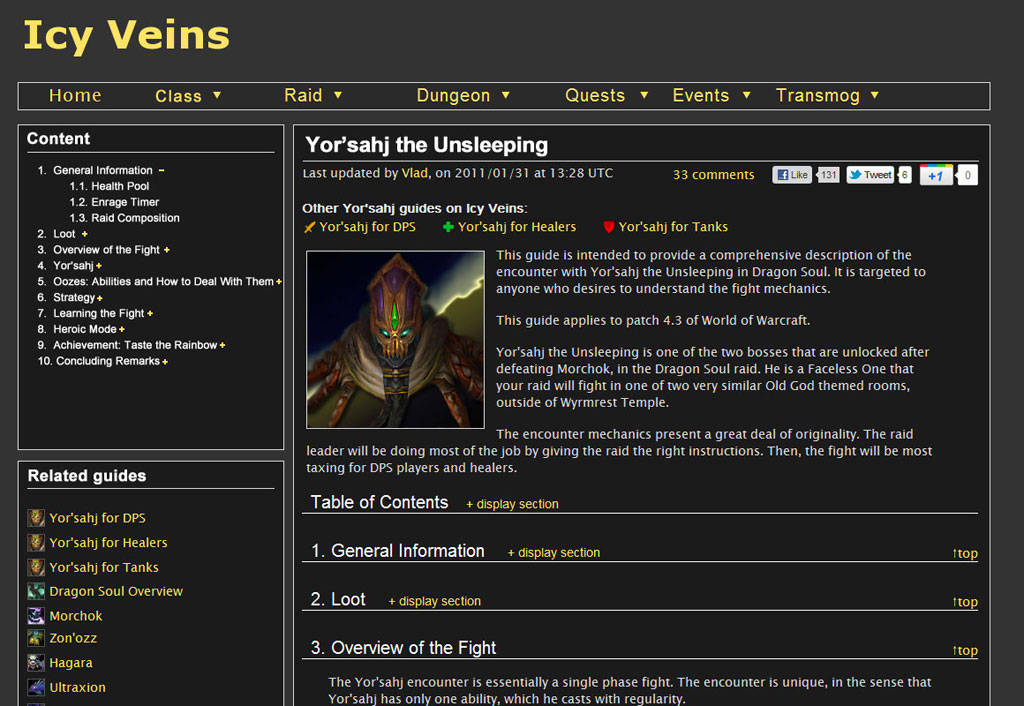Click the Morchok boss icon
Viewport: 1024px width, 706px height.
(36, 615)
